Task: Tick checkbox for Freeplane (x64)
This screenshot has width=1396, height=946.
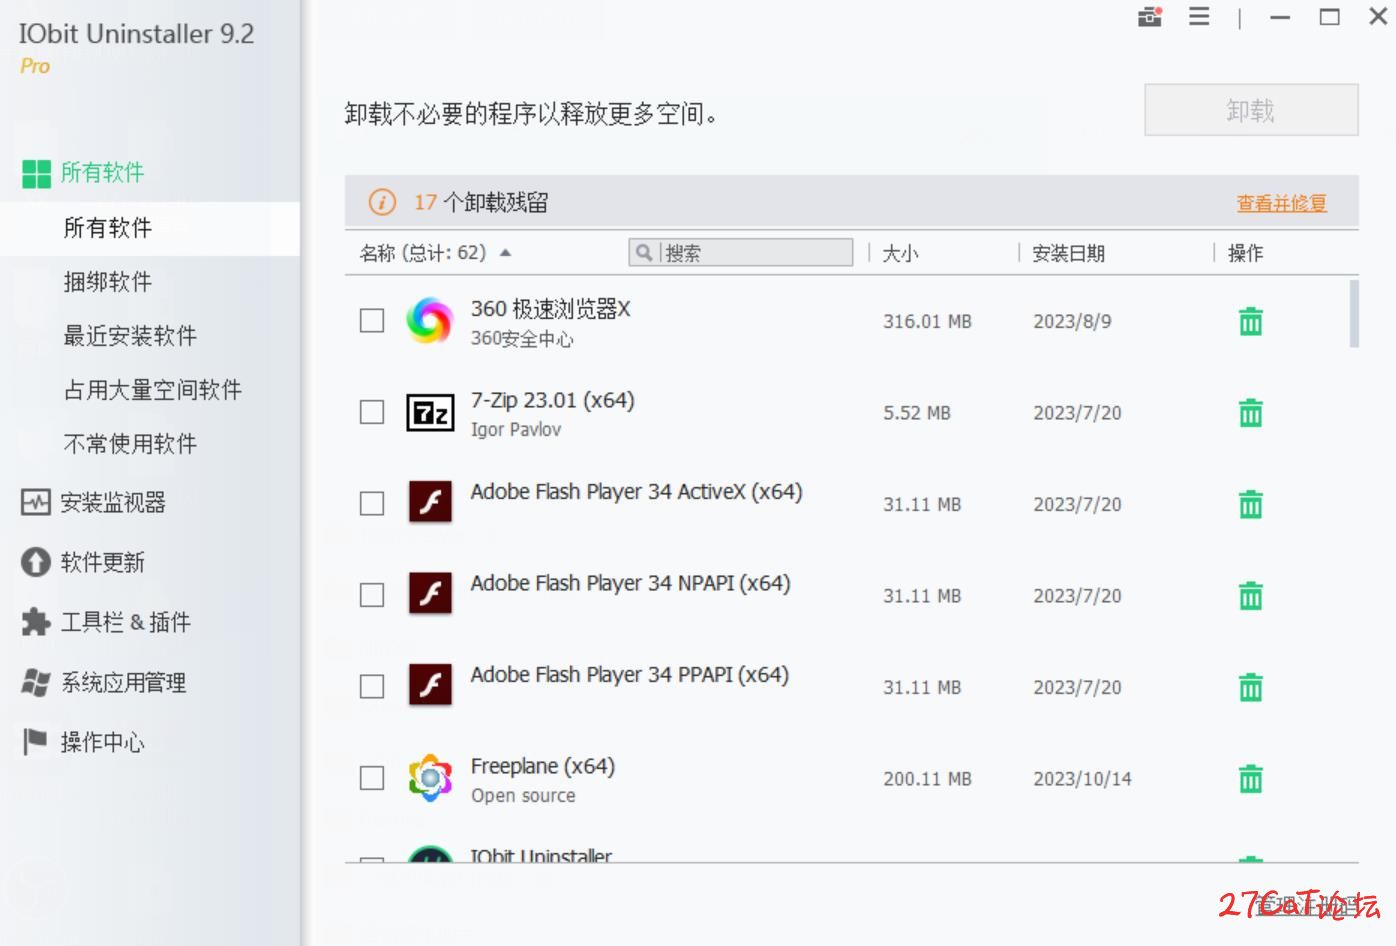Action: (372, 778)
